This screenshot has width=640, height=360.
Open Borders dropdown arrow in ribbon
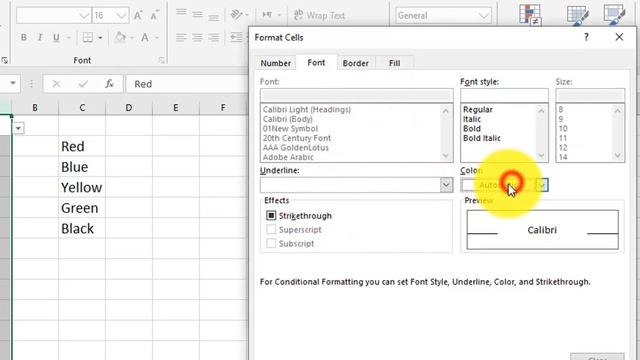point(100,38)
